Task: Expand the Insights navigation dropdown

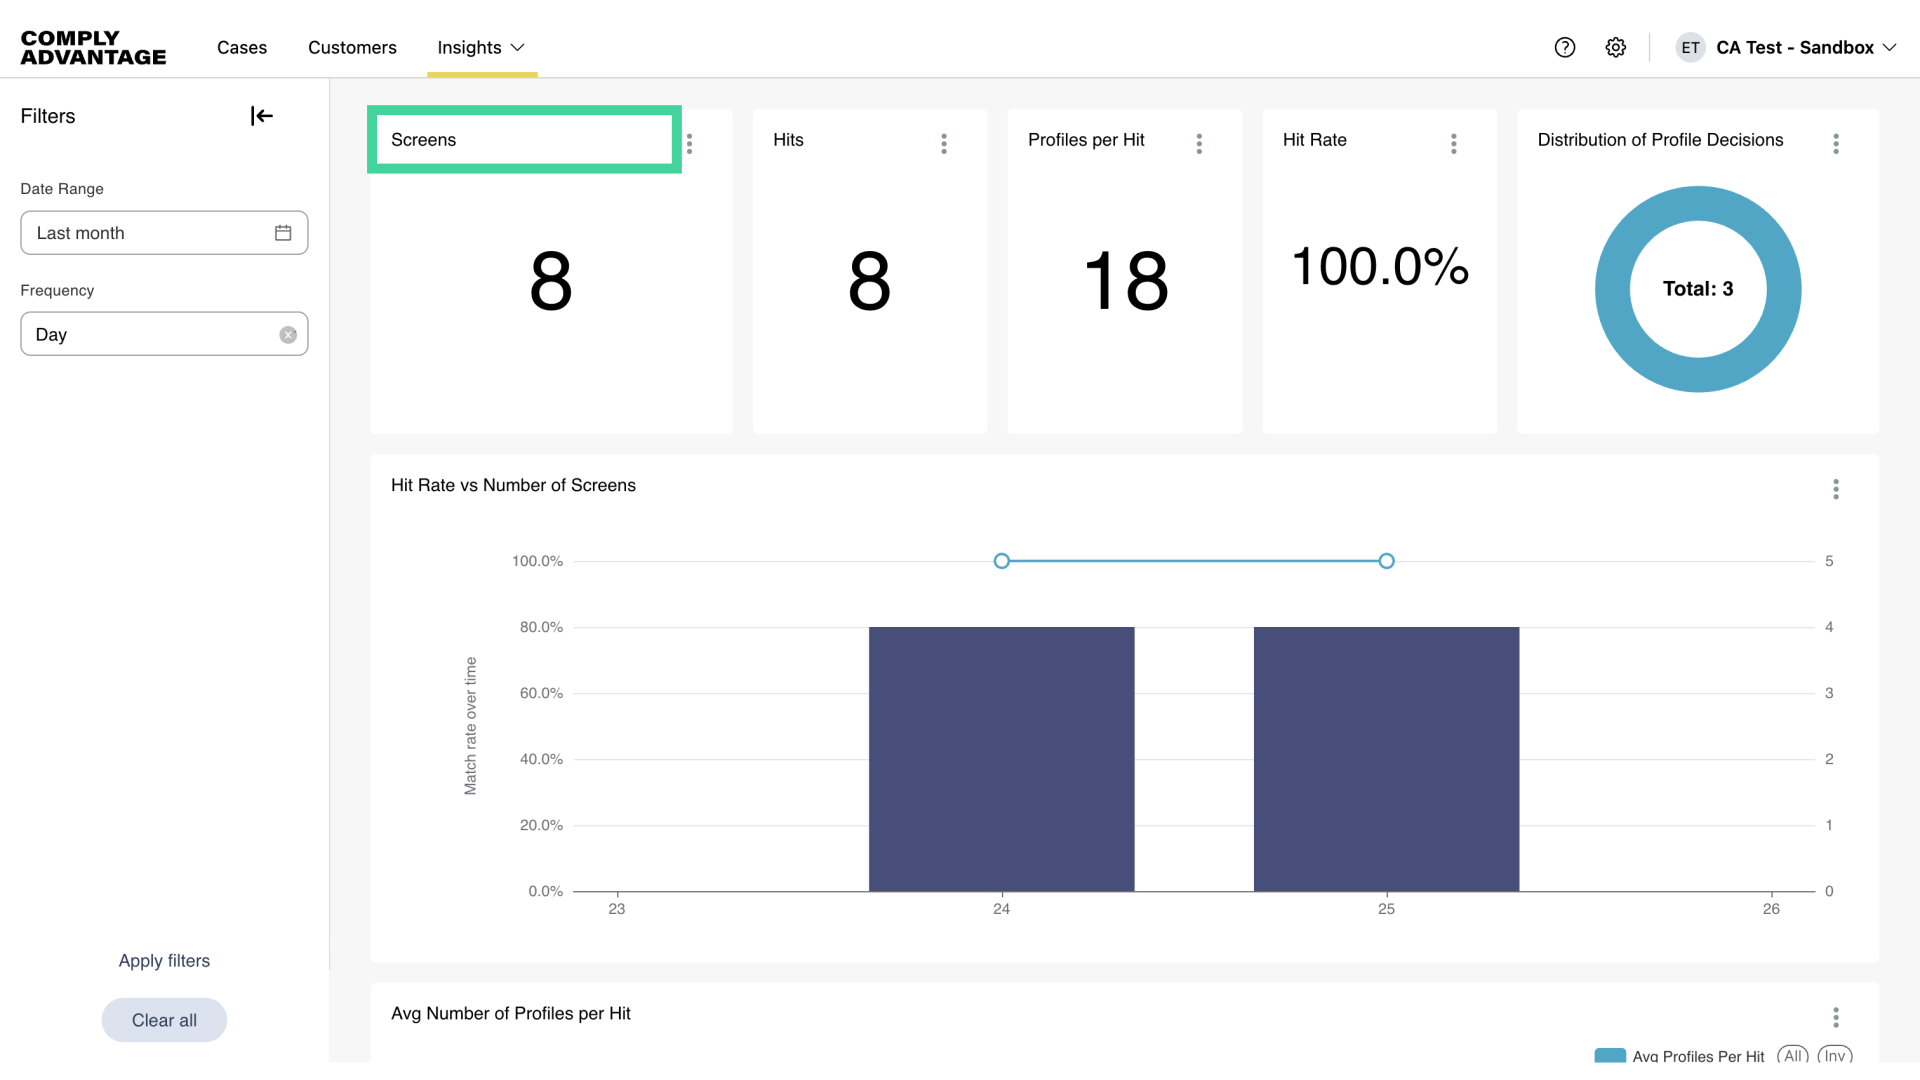Action: click(x=481, y=47)
